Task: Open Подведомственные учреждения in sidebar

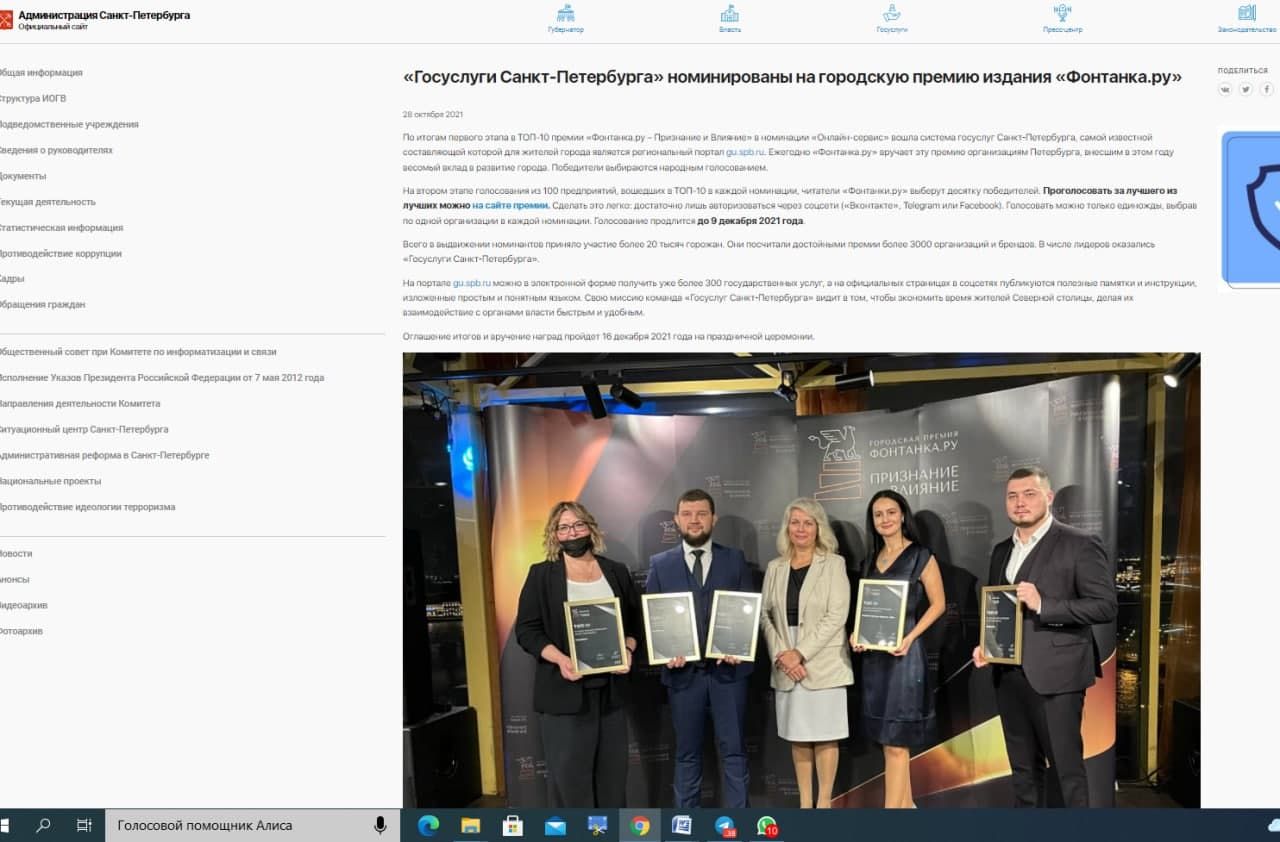Action: [x=69, y=125]
